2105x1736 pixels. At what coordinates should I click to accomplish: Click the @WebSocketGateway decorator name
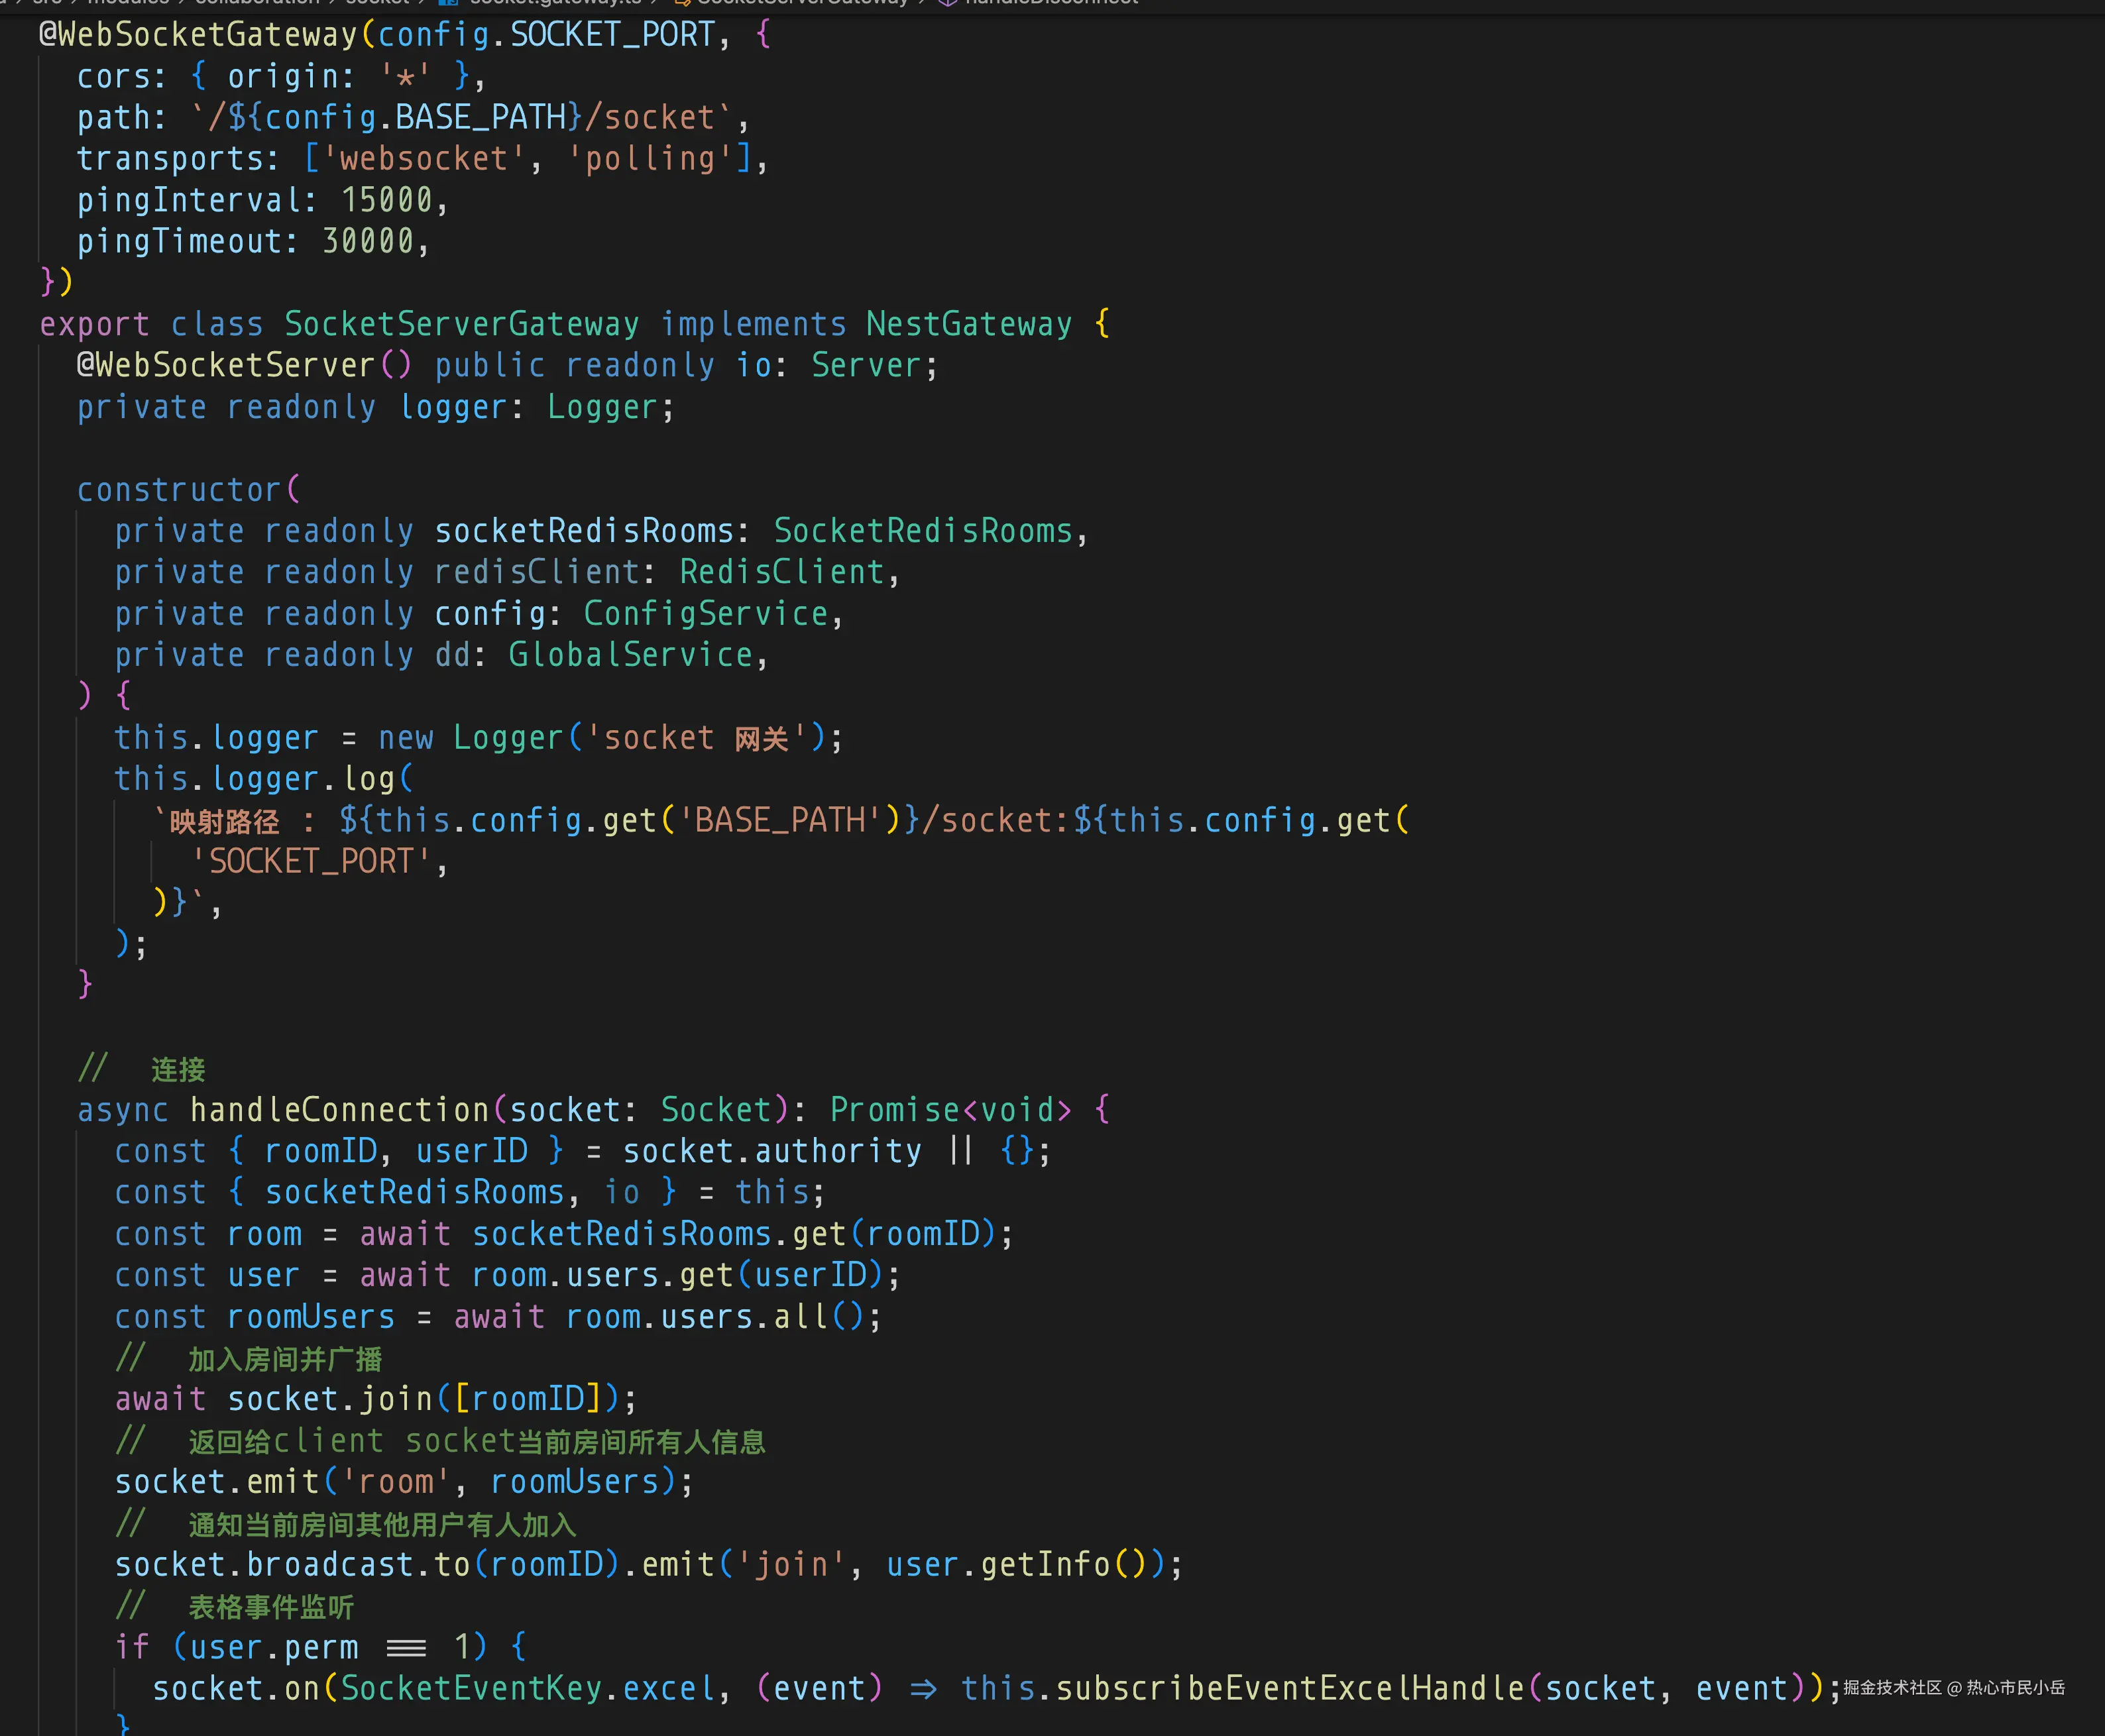[198, 35]
